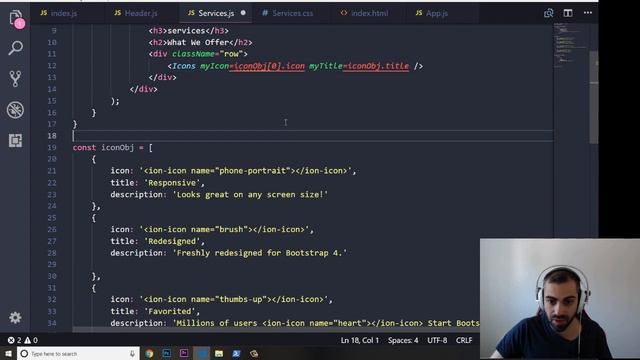Click the open changes editor icon
This screenshot has width=640, height=360.
(x=549, y=13)
